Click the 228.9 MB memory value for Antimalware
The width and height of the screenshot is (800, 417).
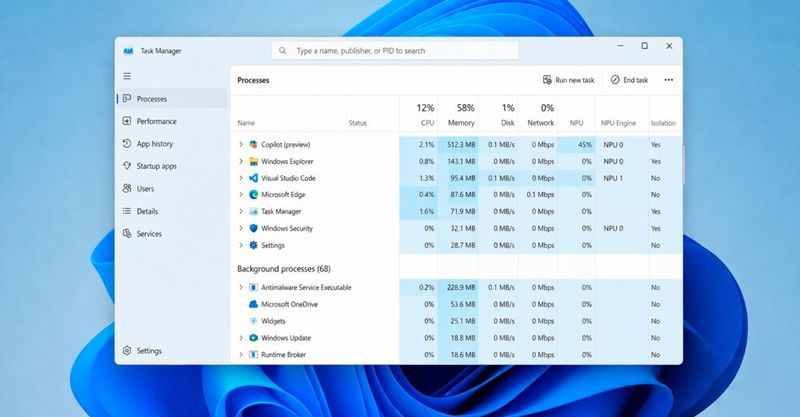(x=461, y=287)
